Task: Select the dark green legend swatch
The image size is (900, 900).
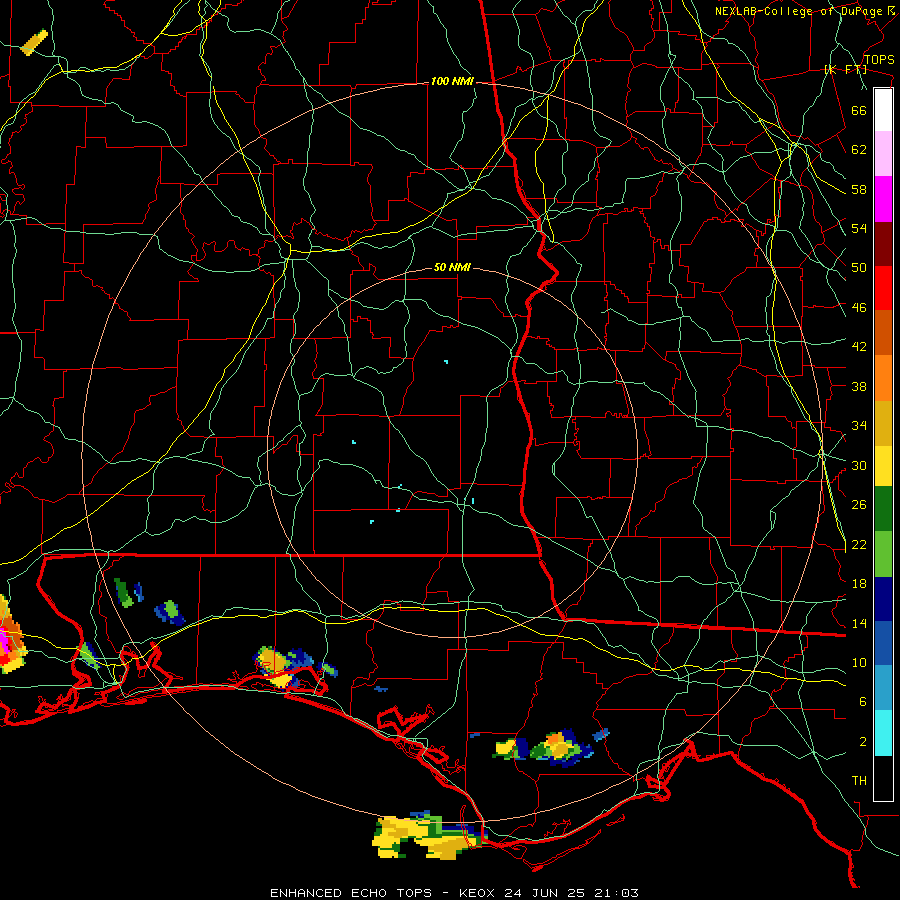Action: (883, 509)
